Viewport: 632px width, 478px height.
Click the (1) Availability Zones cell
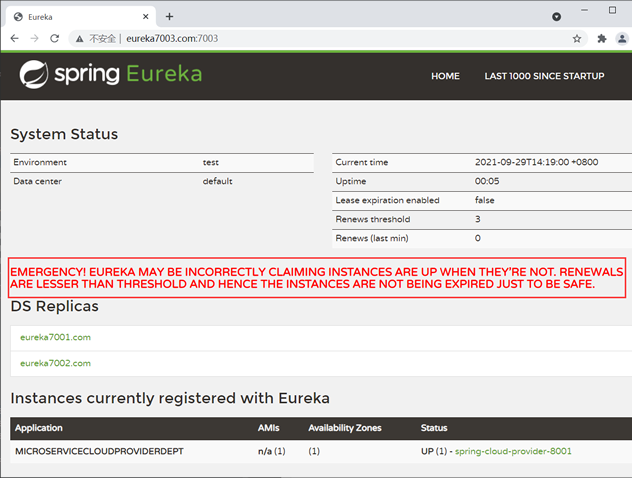314,451
